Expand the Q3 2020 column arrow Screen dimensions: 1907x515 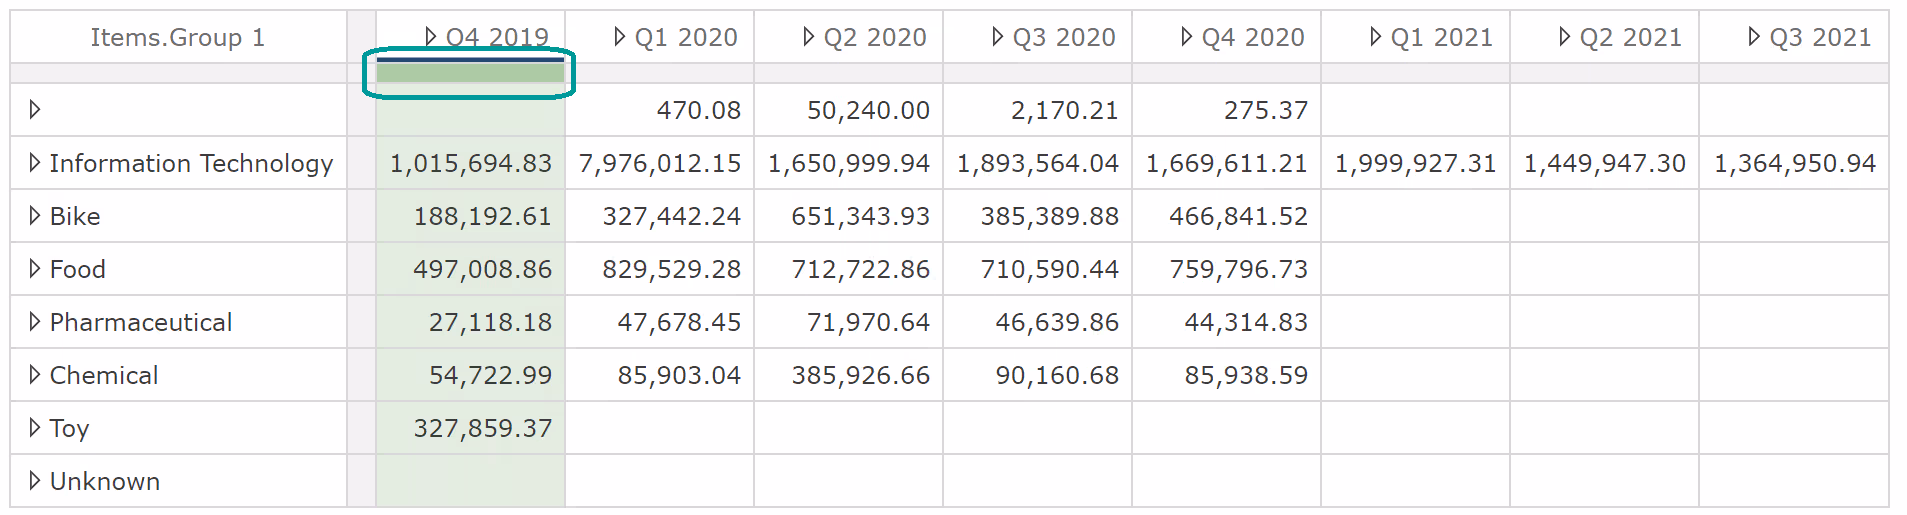pos(998,37)
